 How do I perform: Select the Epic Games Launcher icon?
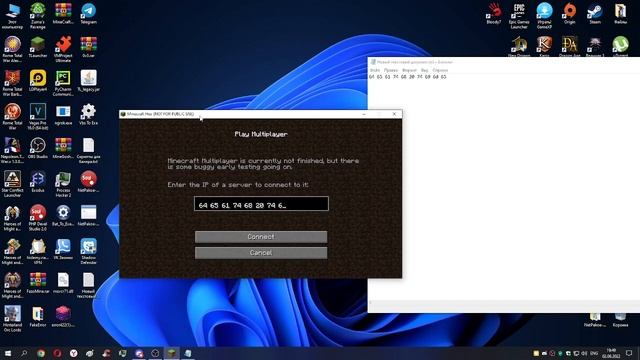519,16
